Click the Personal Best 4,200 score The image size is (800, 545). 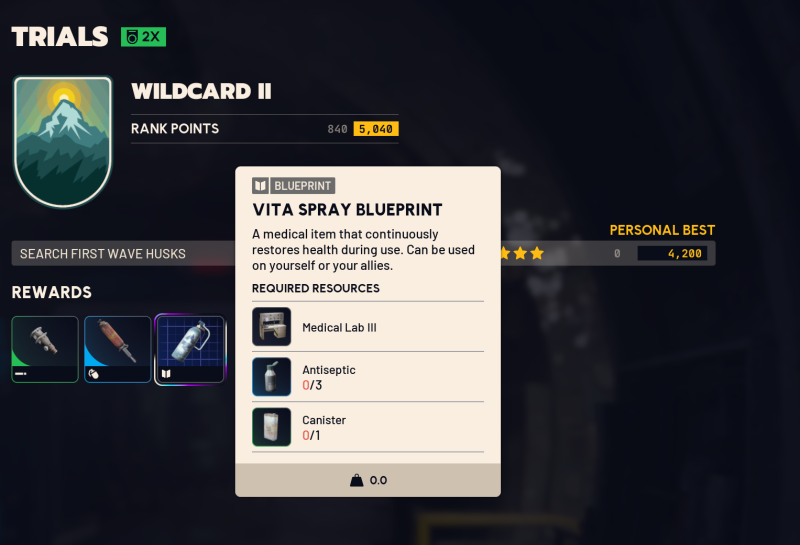tap(672, 253)
